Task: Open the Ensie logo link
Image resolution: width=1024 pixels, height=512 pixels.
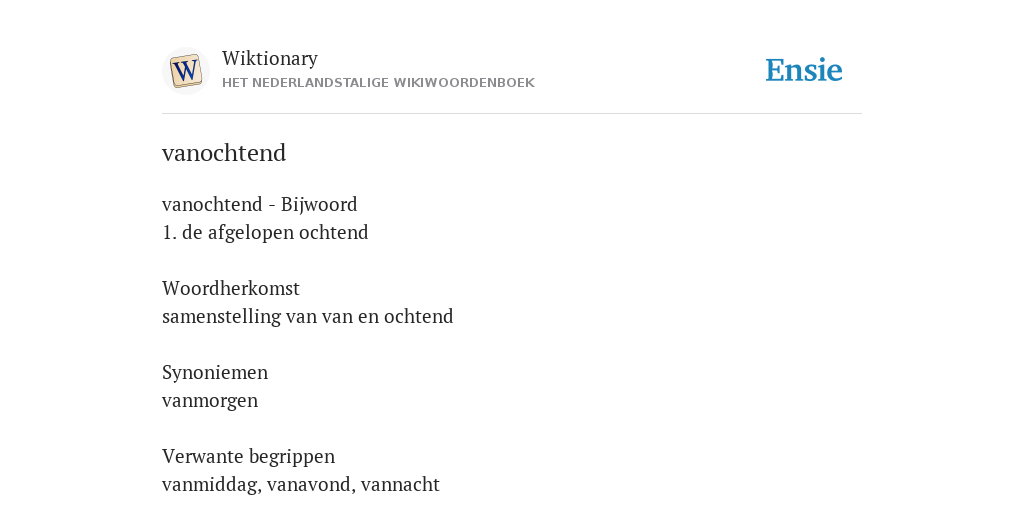Action: 803,70
